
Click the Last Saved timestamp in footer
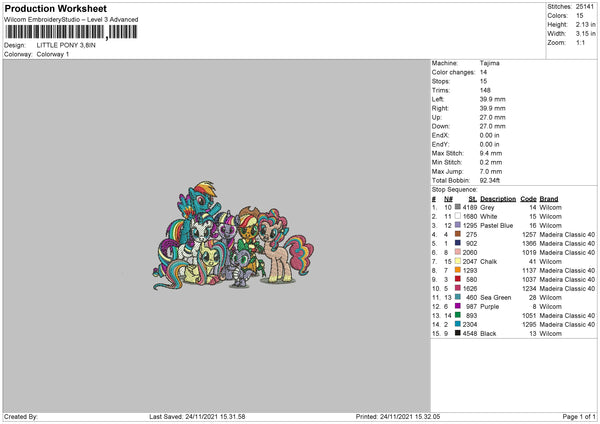click(x=197, y=416)
